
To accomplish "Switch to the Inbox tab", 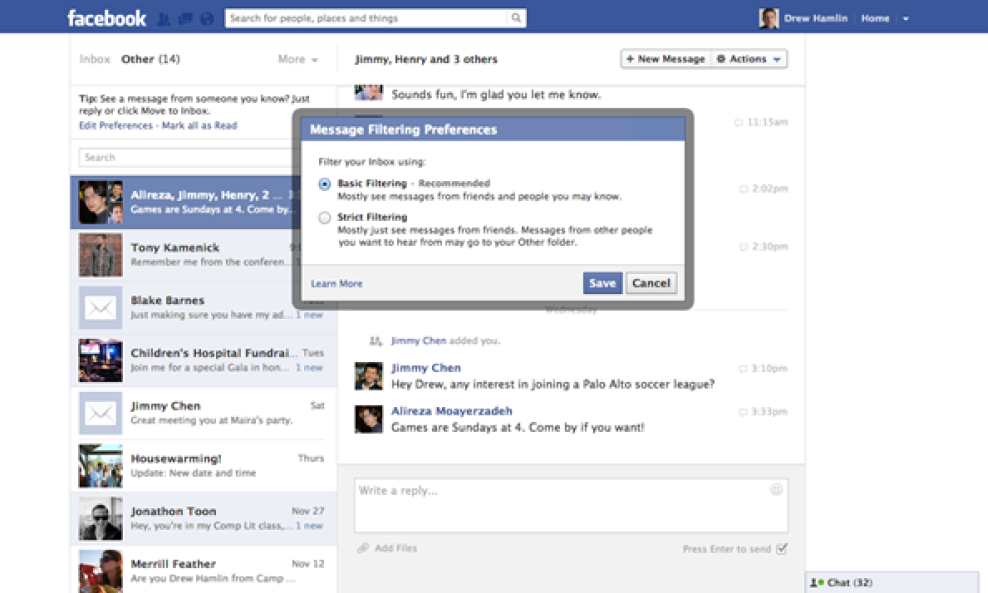I will (93, 59).
